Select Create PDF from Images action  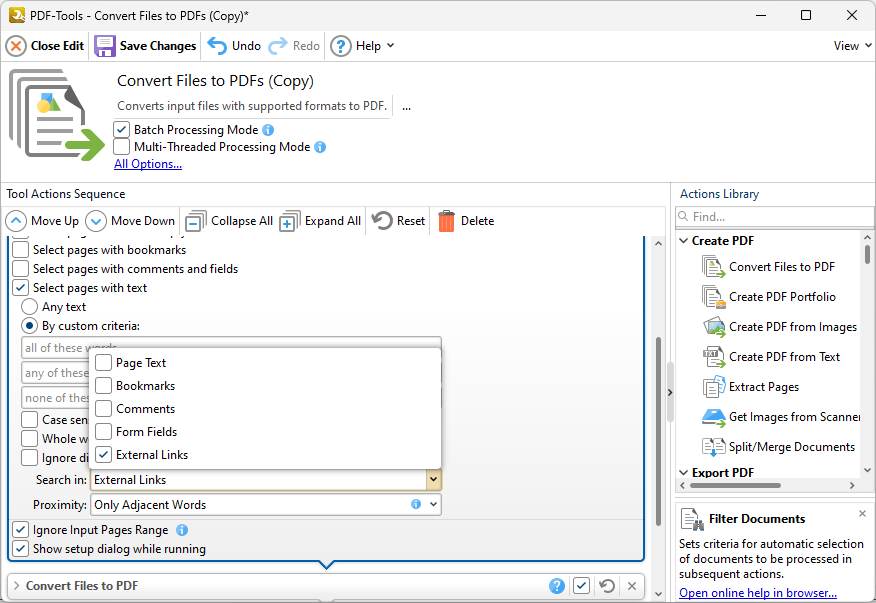pyautogui.click(x=779, y=327)
